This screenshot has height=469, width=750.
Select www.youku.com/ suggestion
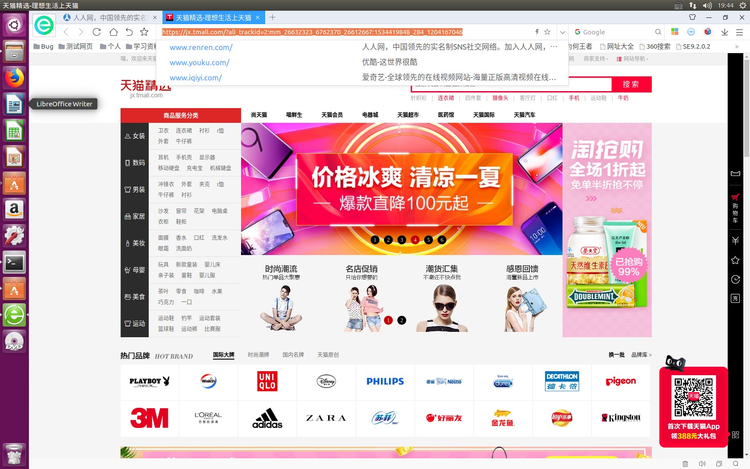click(199, 63)
